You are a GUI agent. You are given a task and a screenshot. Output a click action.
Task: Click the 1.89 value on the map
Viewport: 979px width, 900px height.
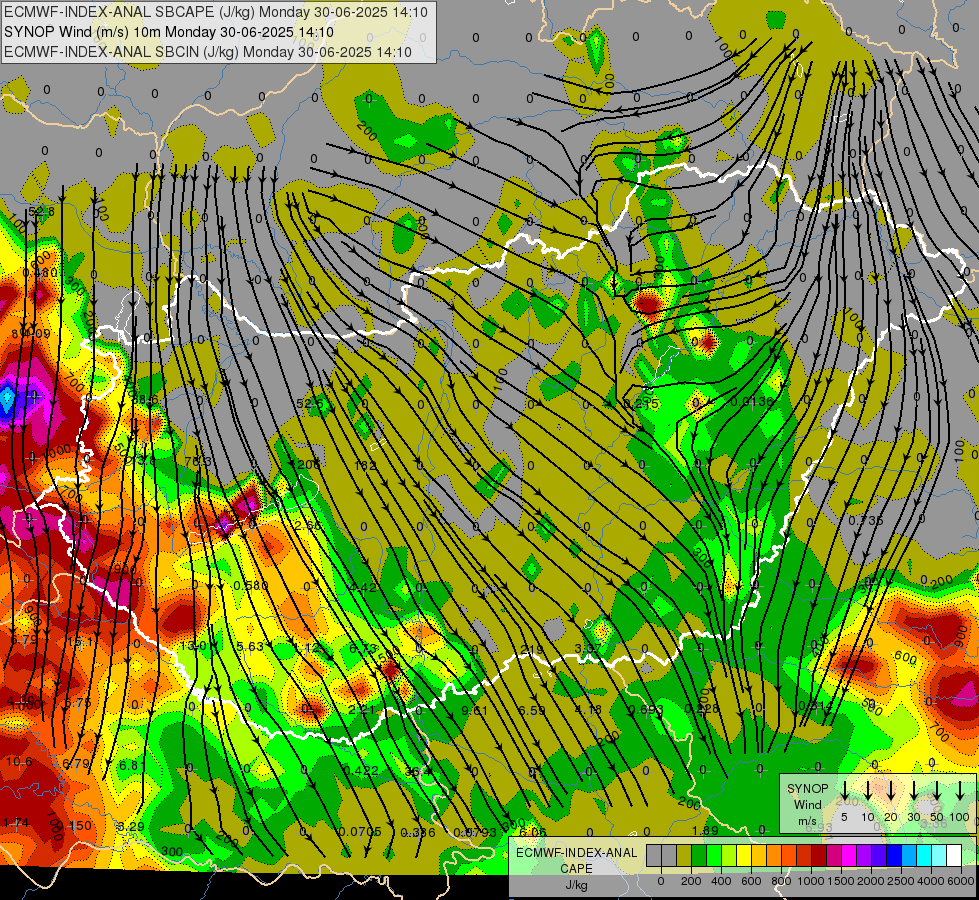pos(705,830)
